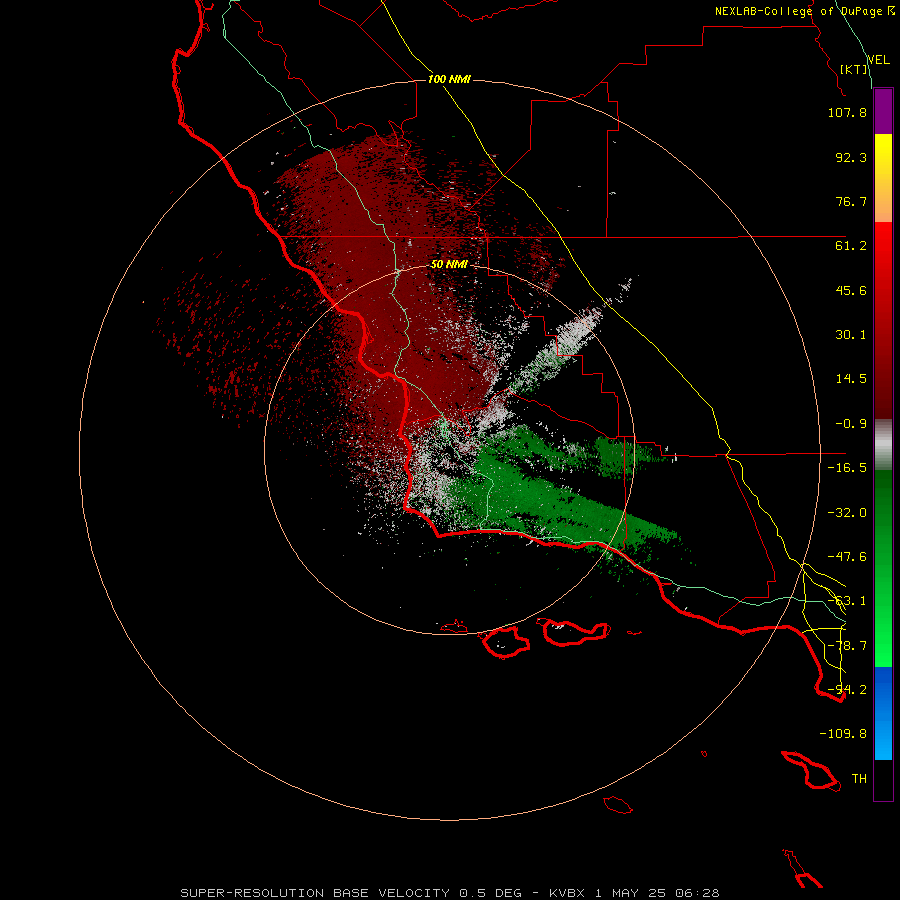The width and height of the screenshot is (900, 900).
Task: Select the black TH segment of the color bar
Action: click(883, 779)
